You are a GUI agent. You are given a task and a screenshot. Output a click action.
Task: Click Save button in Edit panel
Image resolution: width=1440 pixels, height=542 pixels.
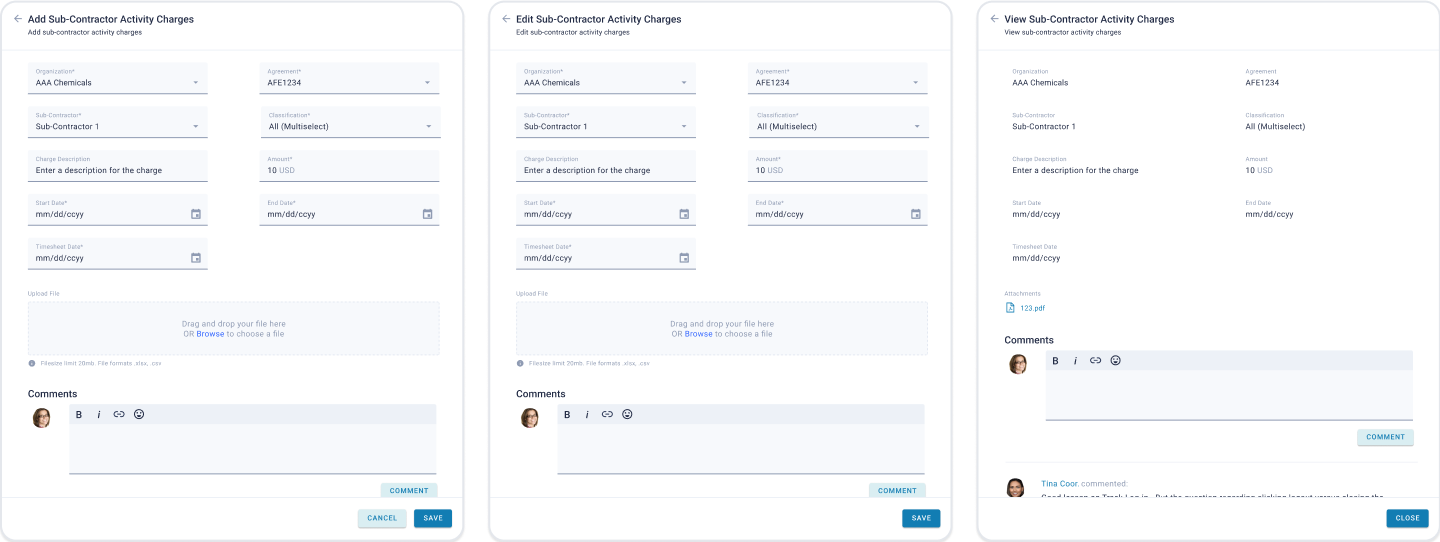[921, 518]
